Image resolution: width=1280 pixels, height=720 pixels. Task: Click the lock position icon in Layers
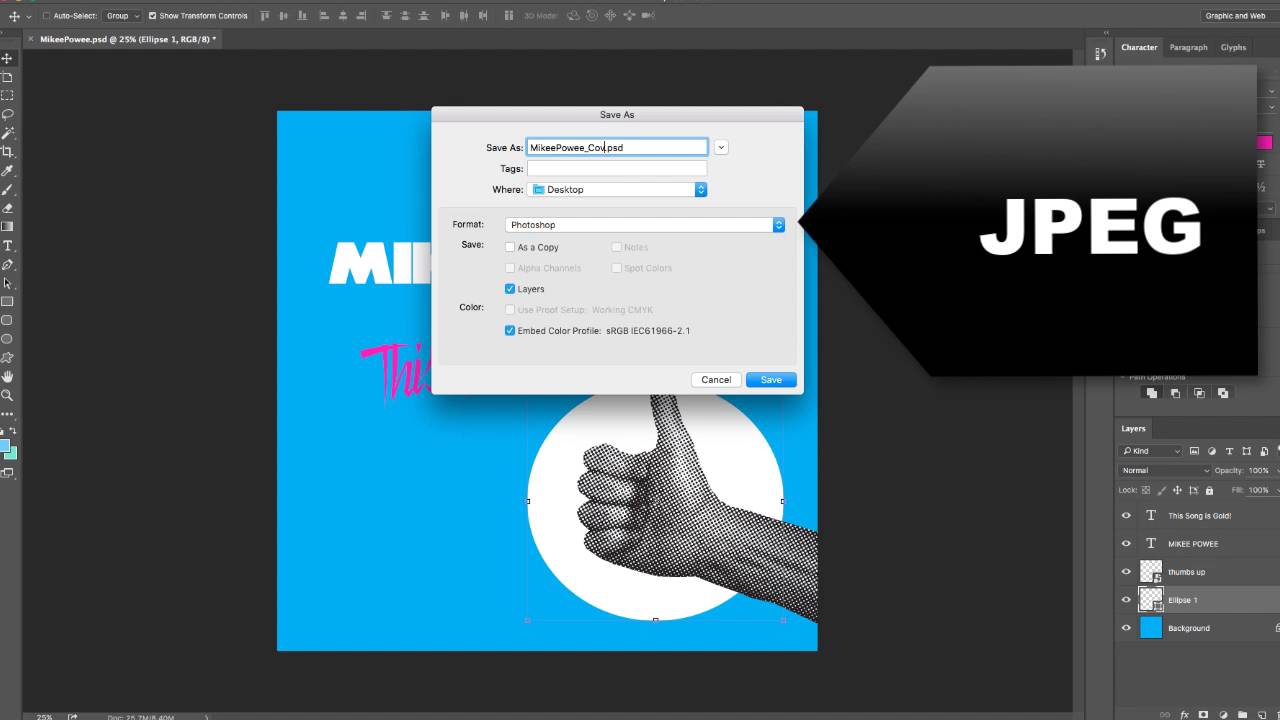point(1177,490)
